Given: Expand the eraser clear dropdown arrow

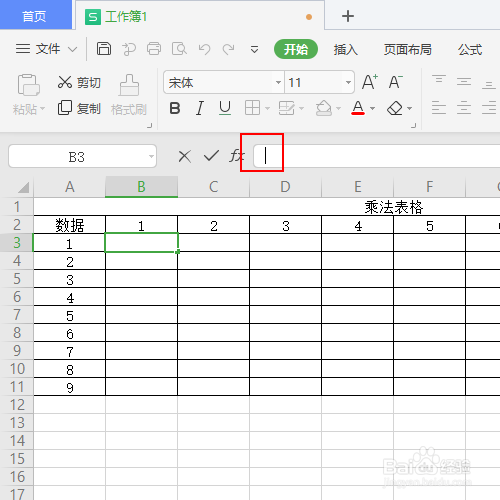Looking at the screenshot, I should [x=410, y=108].
